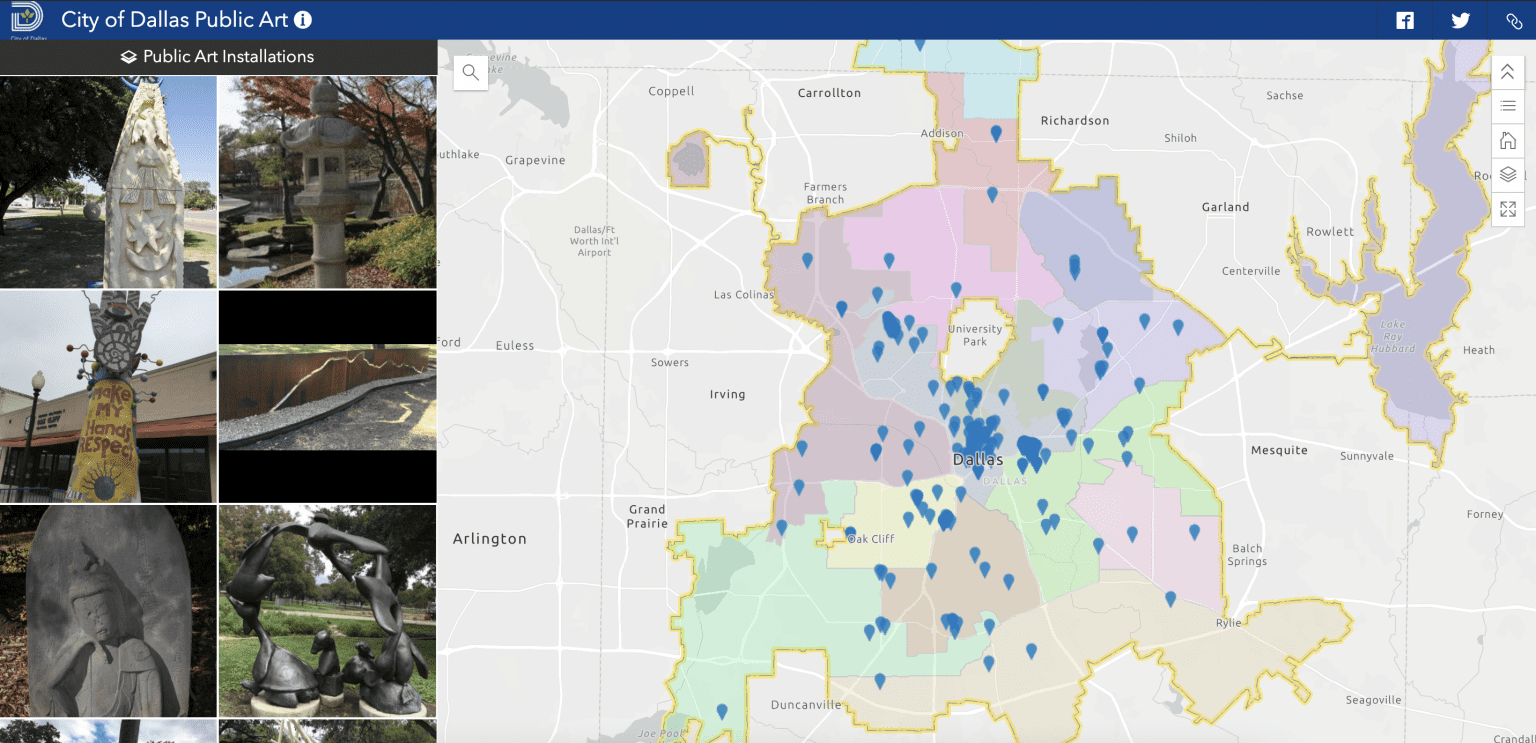
Task: Enter fullscreen using the expand icon
Action: click(x=1507, y=209)
